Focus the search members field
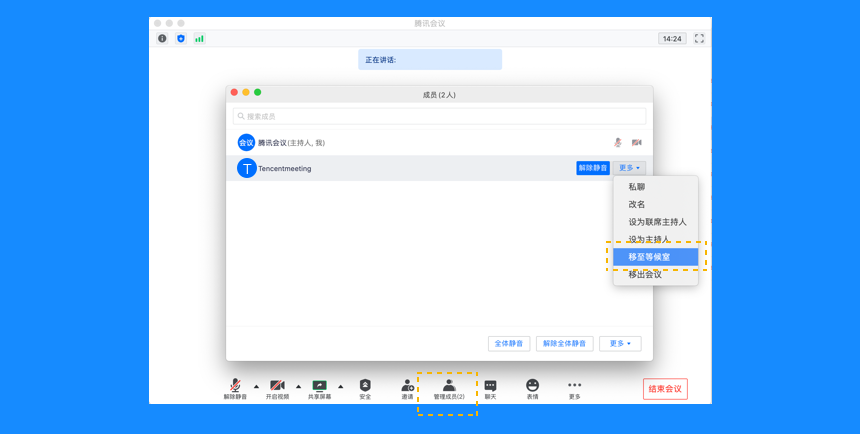Viewport: 860px width, 434px height. pos(439,116)
